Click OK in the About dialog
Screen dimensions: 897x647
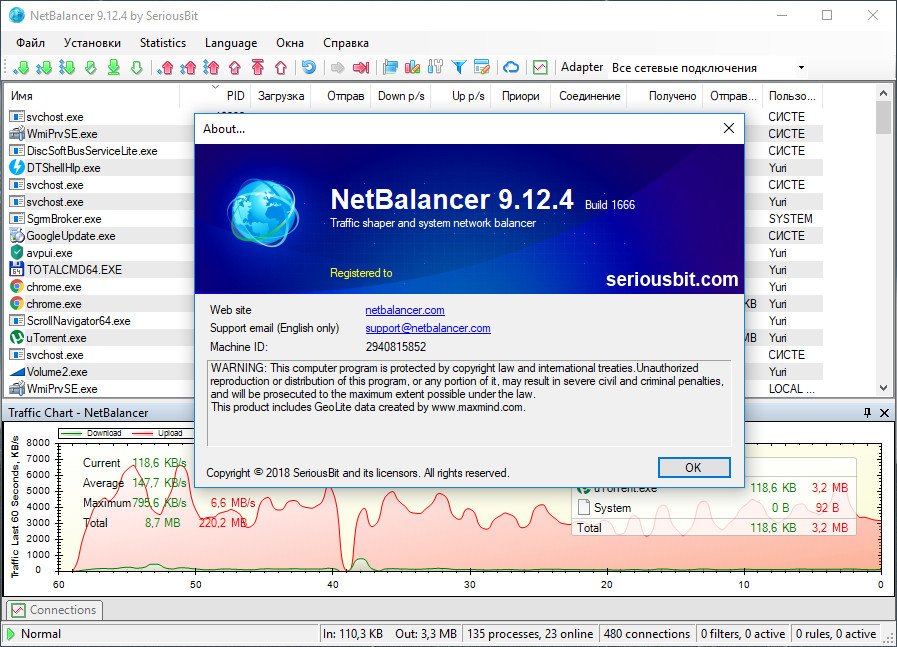coord(693,467)
